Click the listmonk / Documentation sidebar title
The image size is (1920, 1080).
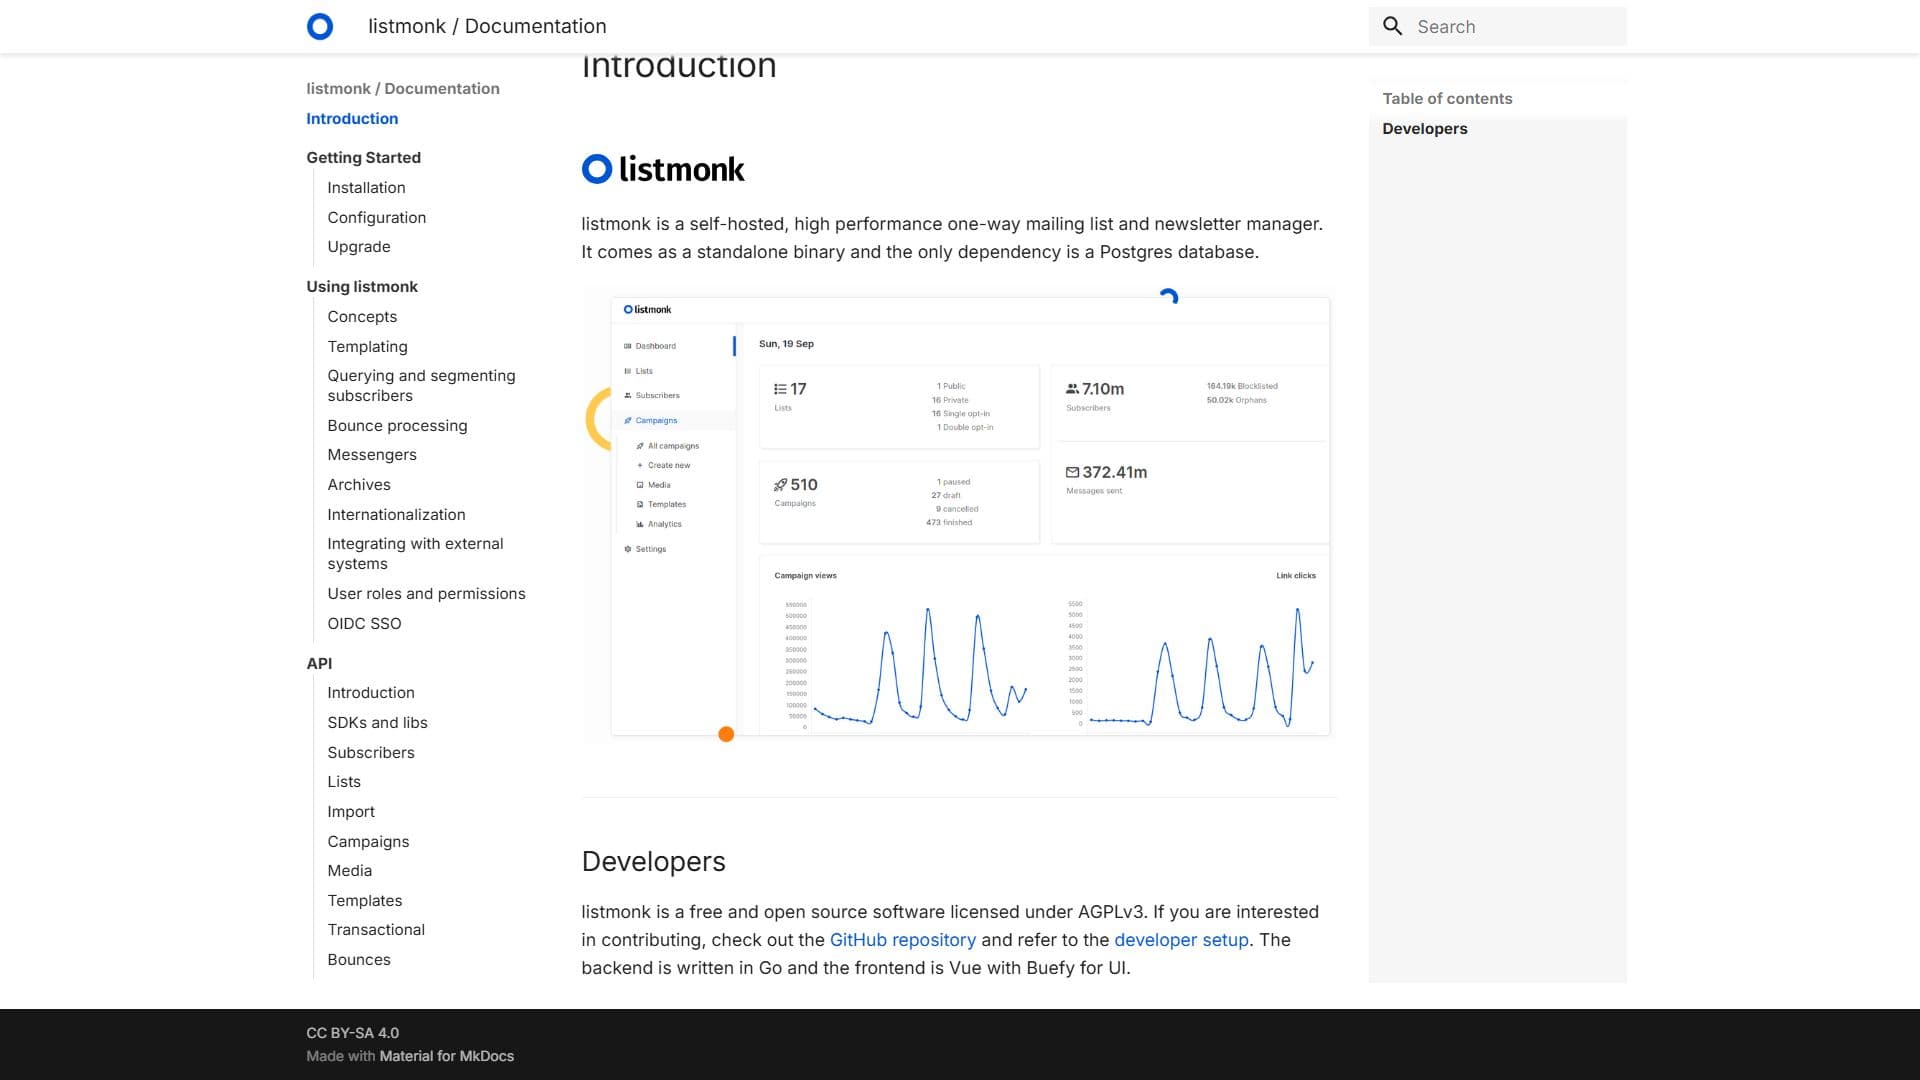coord(403,88)
